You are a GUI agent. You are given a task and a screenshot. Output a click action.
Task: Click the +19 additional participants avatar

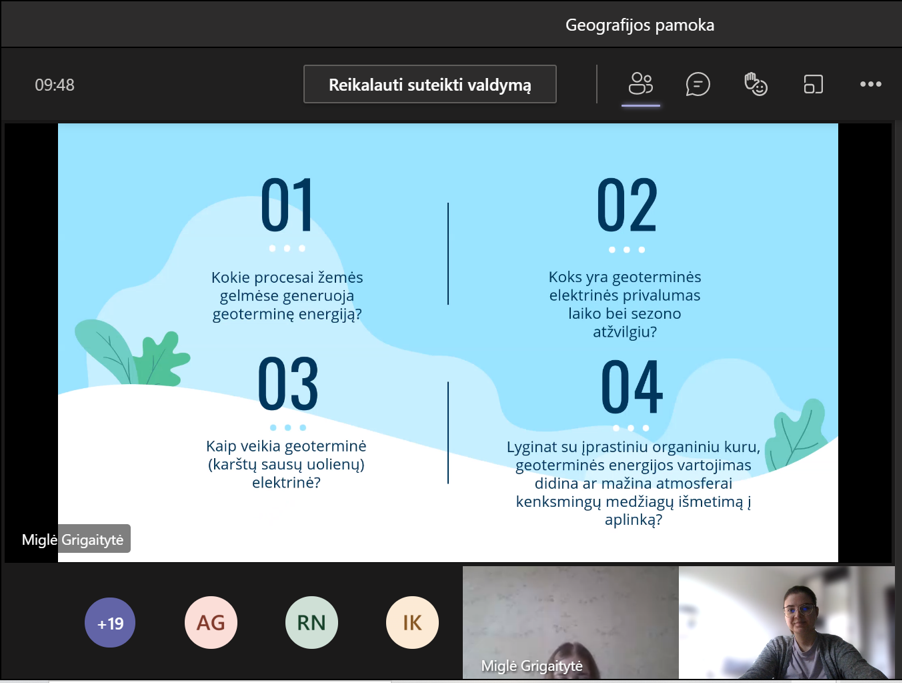[110, 623]
